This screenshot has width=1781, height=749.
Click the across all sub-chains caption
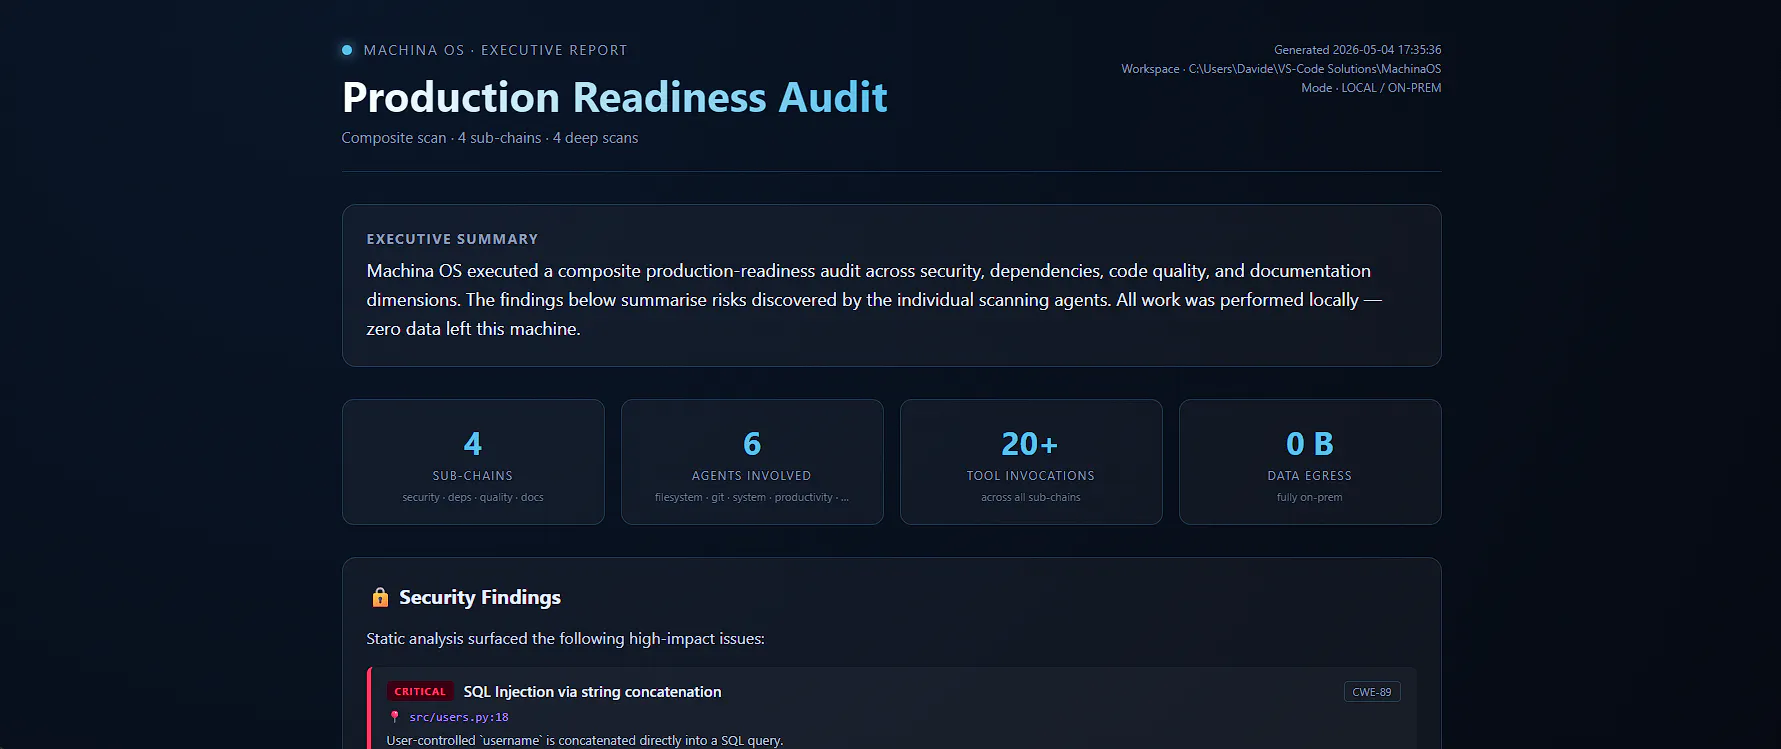point(1031,497)
